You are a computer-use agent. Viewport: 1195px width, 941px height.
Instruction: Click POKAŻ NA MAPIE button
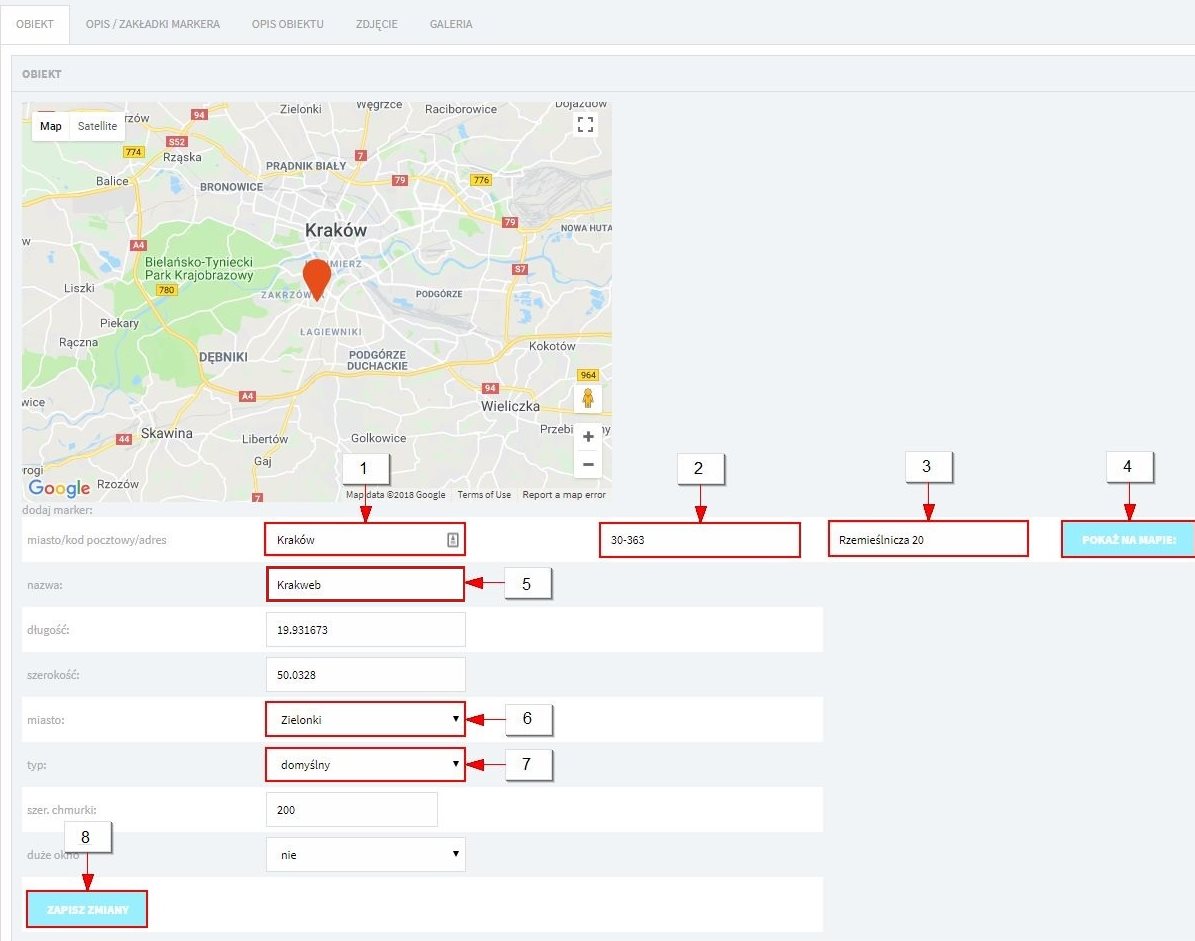tap(1129, 539)
